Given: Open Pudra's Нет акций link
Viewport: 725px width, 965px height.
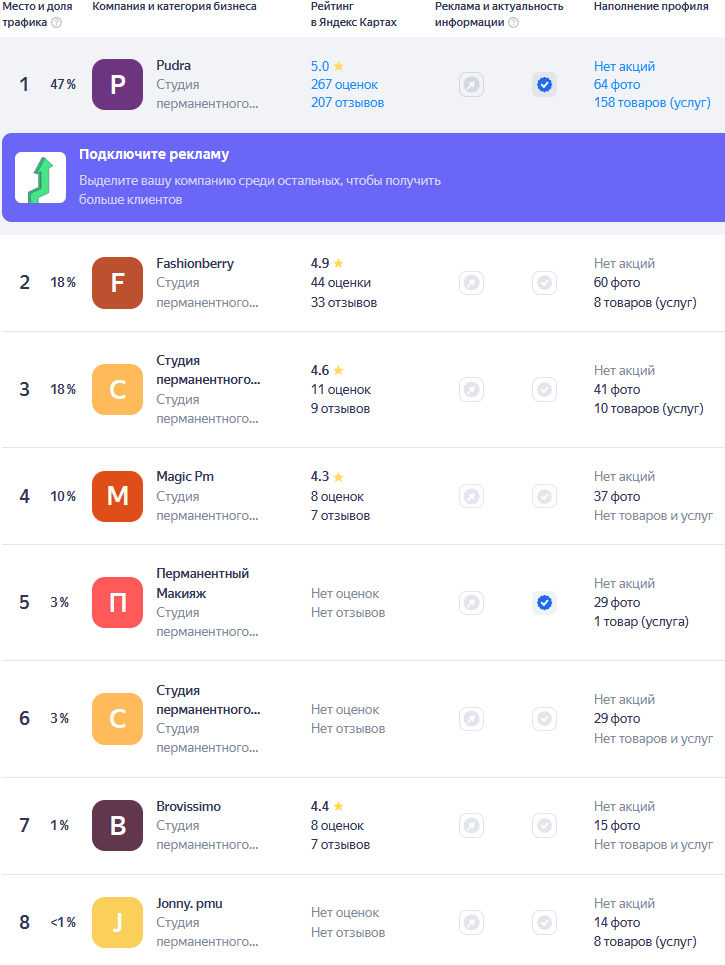Looking at the screenshot, I should (x=624, y=66).
